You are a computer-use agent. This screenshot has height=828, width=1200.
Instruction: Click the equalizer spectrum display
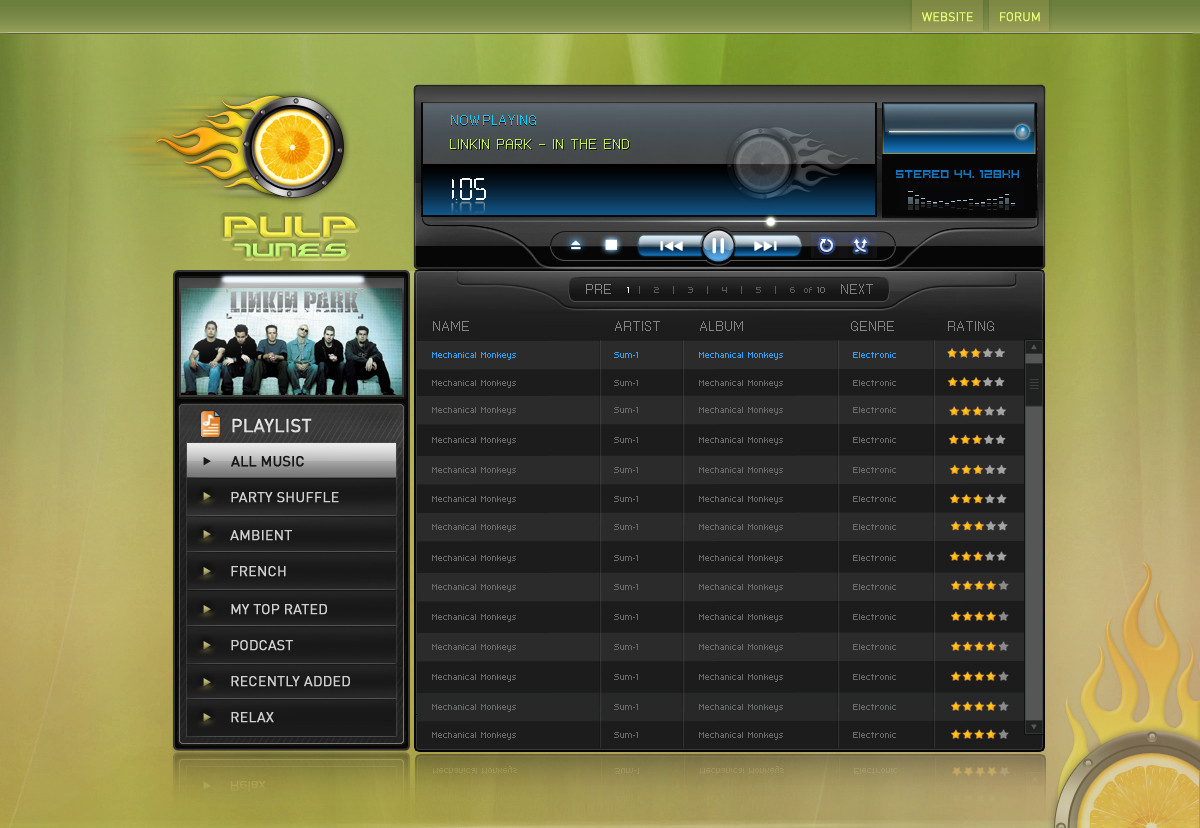point(960,201)
